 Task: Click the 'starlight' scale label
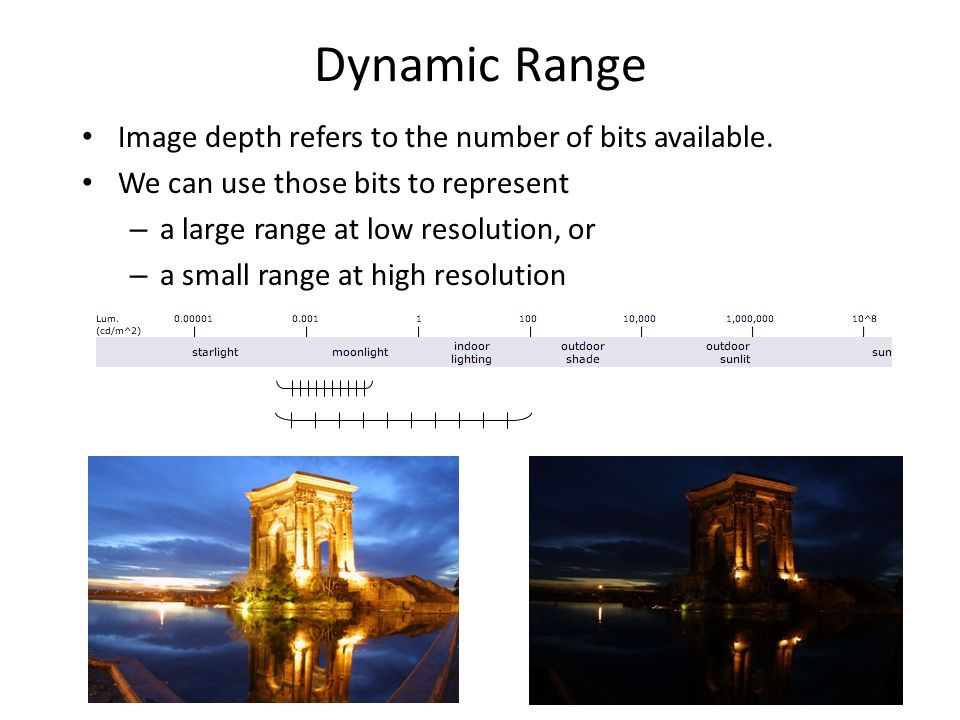point(215,352)
